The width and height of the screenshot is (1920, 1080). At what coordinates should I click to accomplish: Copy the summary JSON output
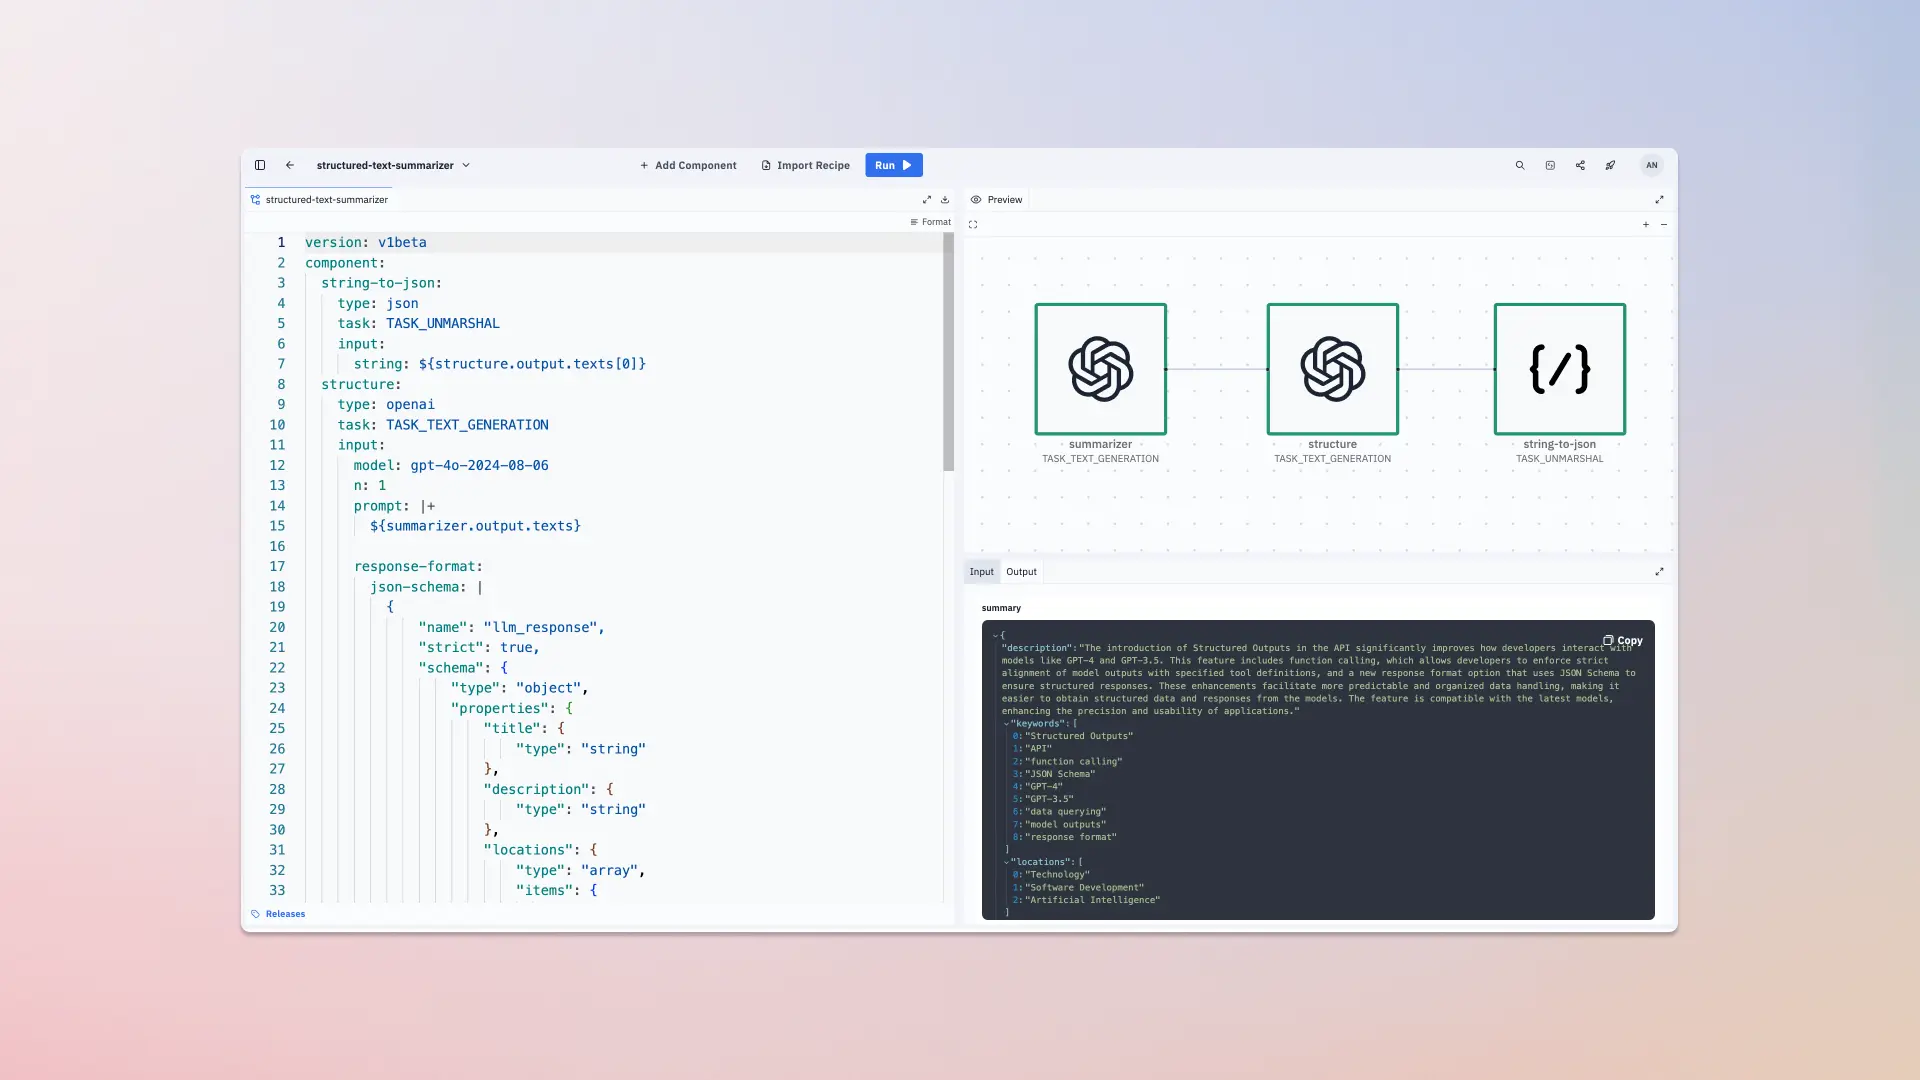pos(1623,641)
